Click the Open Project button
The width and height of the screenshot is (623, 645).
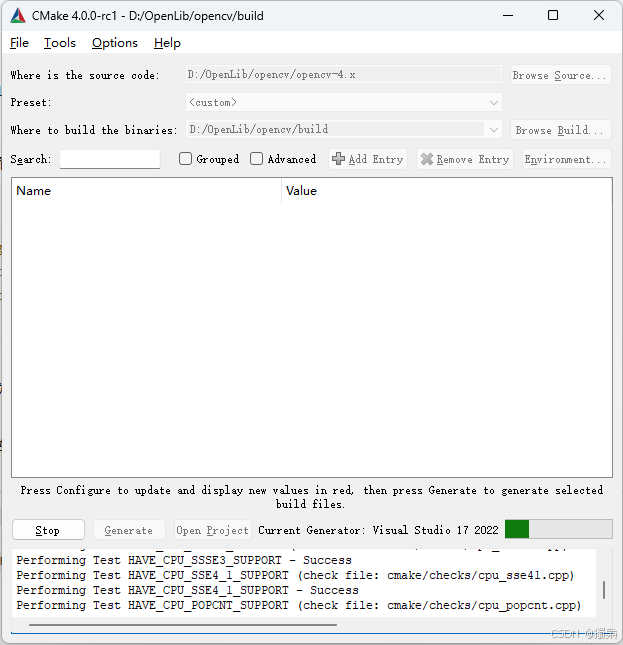[x=212, y=530]
